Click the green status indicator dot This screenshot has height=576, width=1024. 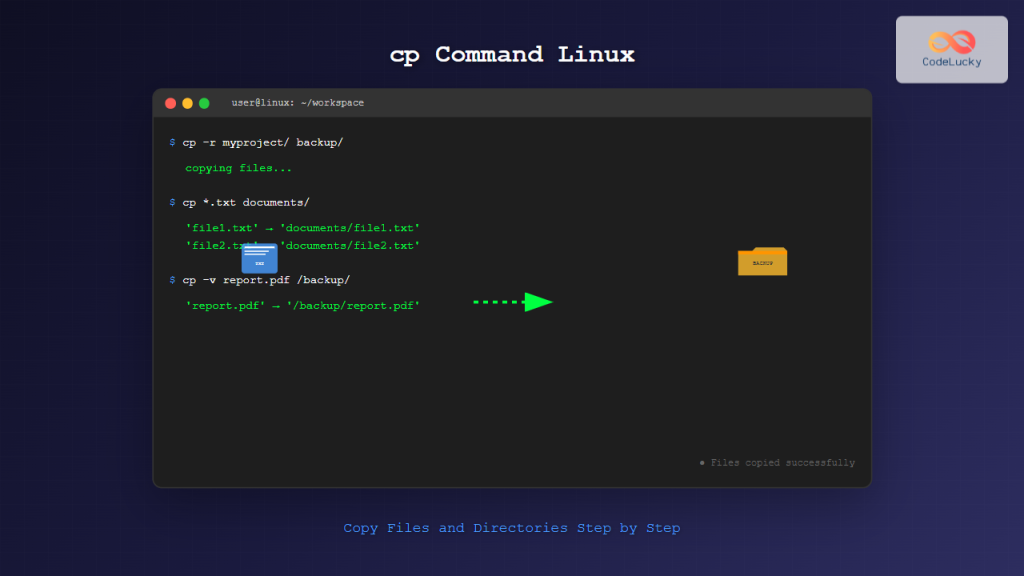(703, 463)
